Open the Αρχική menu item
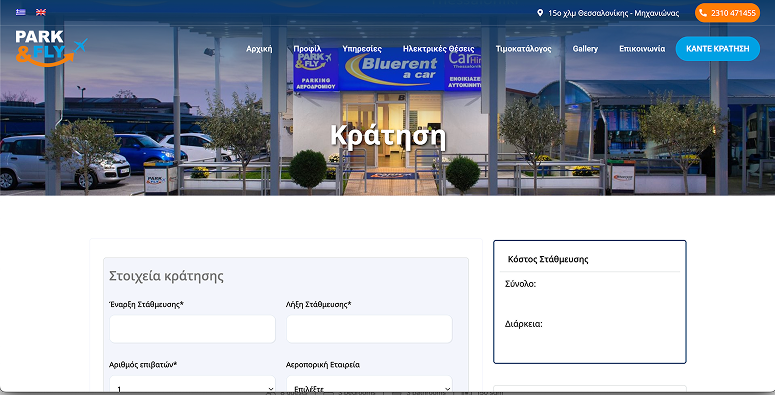 click(259, 48)
